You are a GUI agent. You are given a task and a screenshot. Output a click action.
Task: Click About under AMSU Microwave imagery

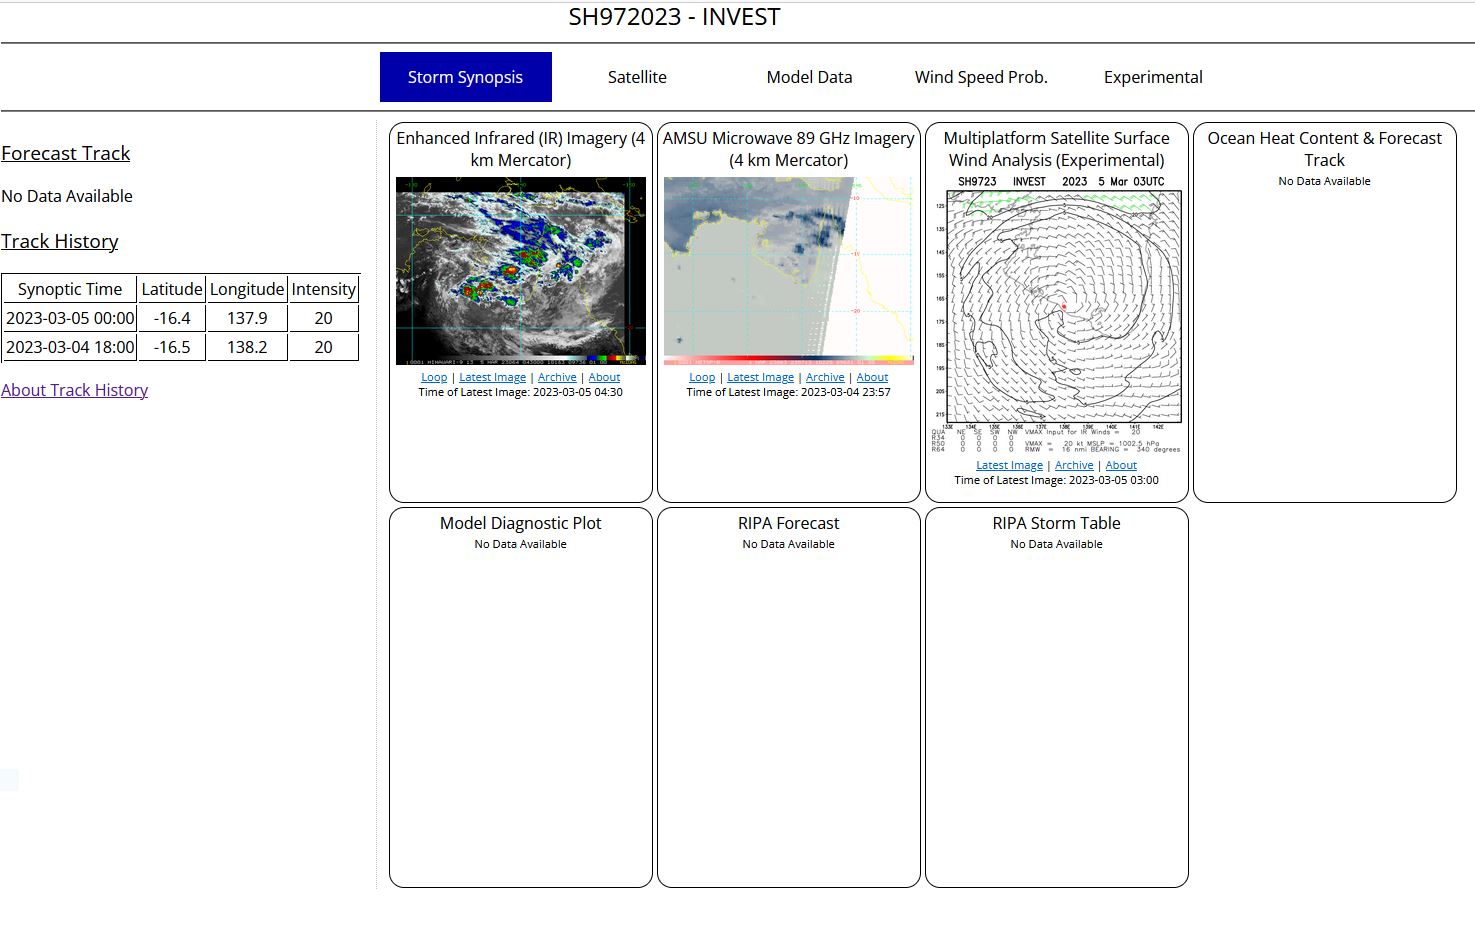pos(872,377)
